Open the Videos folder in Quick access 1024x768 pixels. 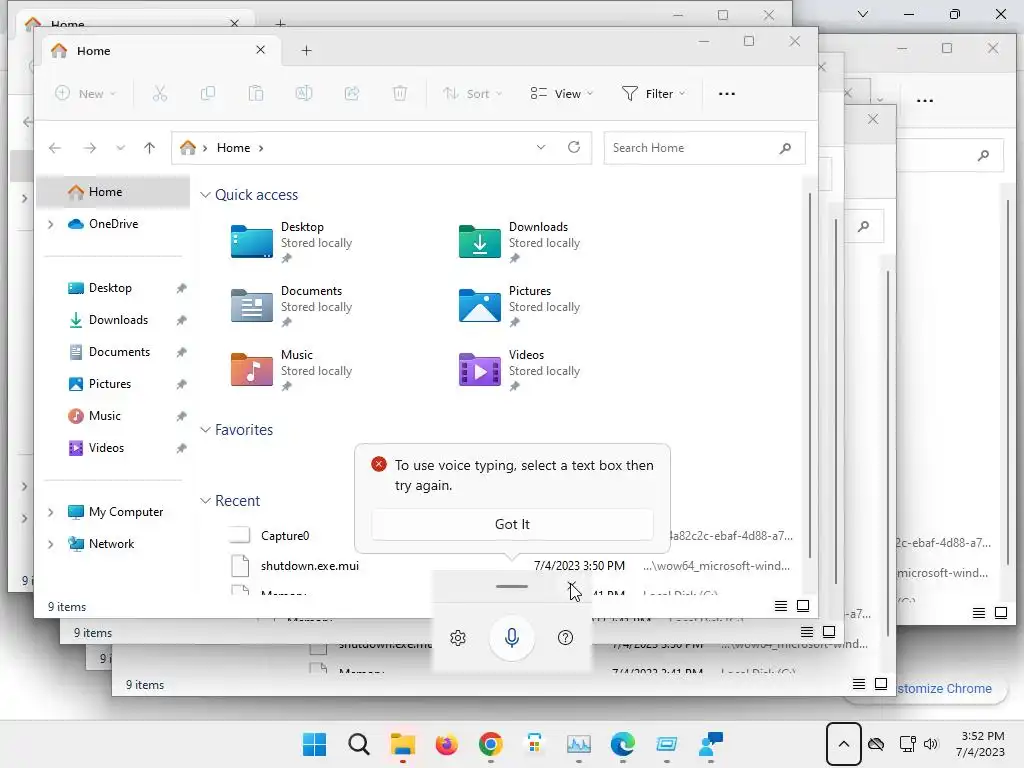[519, 370]
